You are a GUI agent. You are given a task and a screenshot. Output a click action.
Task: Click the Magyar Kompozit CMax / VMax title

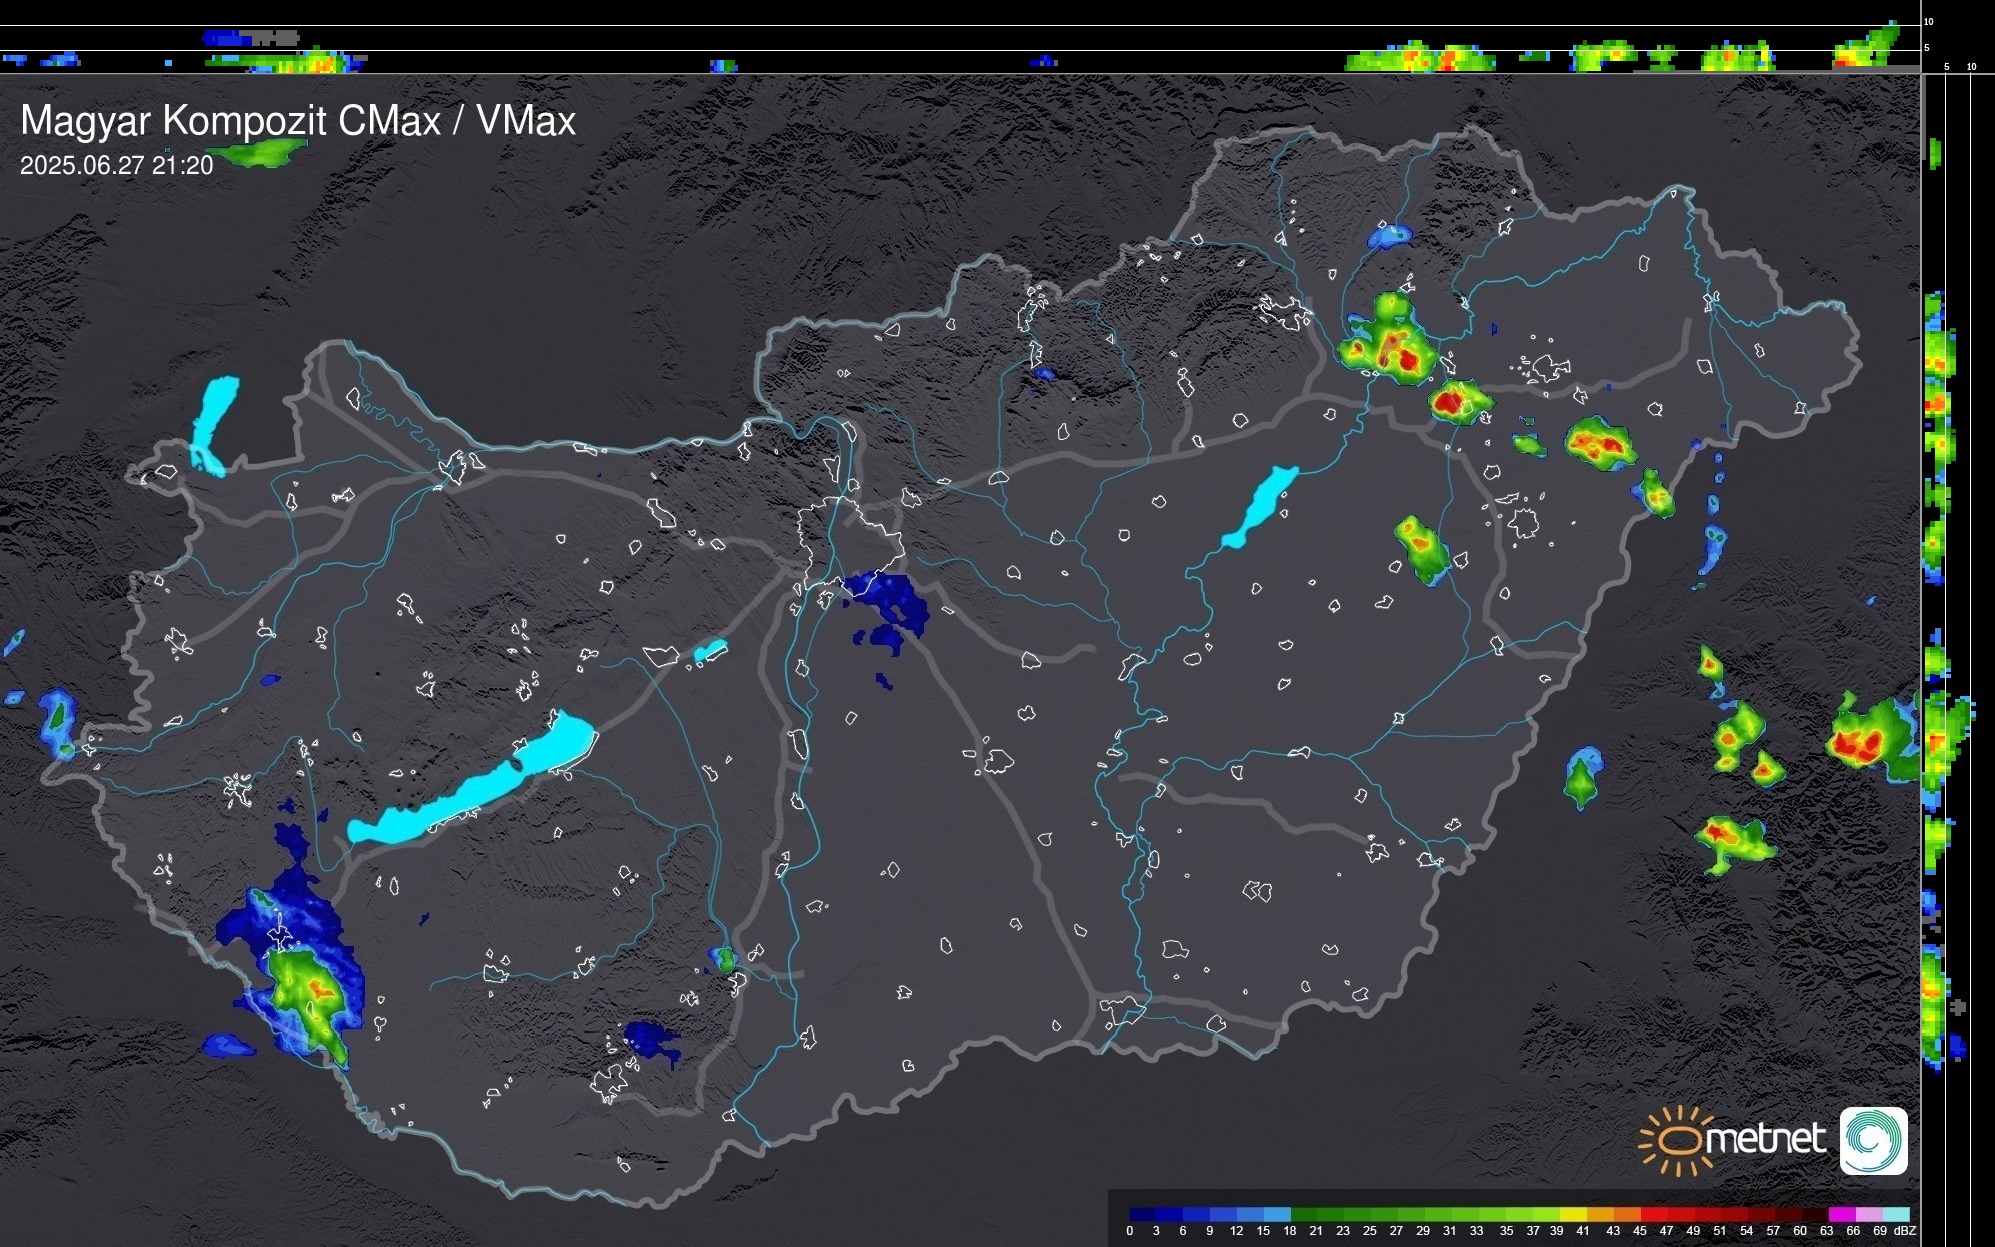(x=298, y=121)
